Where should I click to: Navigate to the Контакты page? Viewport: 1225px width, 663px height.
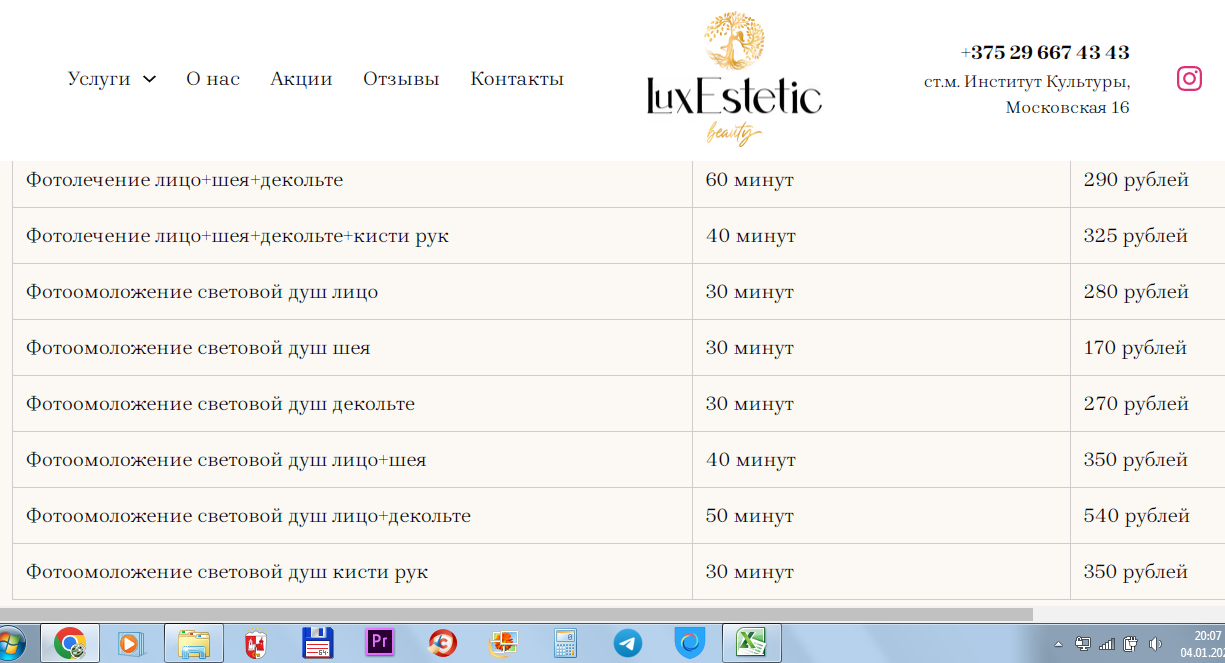click(517, 79)
